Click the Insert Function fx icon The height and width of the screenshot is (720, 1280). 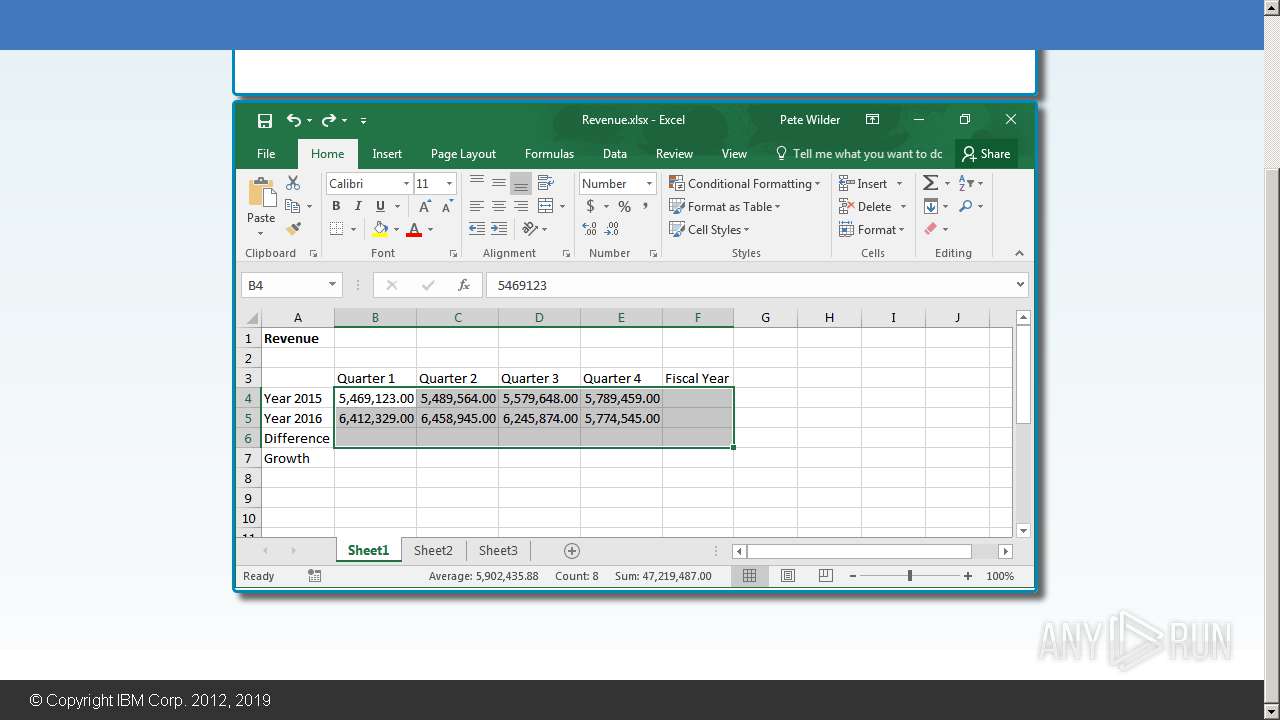(x=464, y=285)
